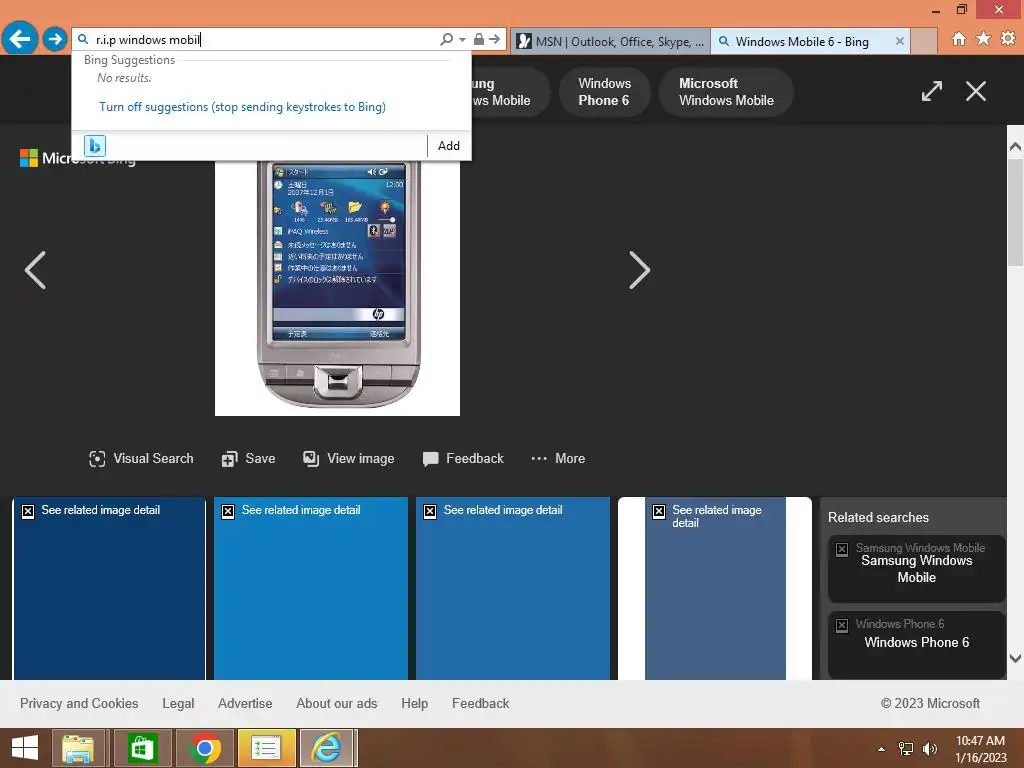Click the page scrollbar up arrow
Image resolution: width=1024 pixels, height=768 pixels.
1015,146
